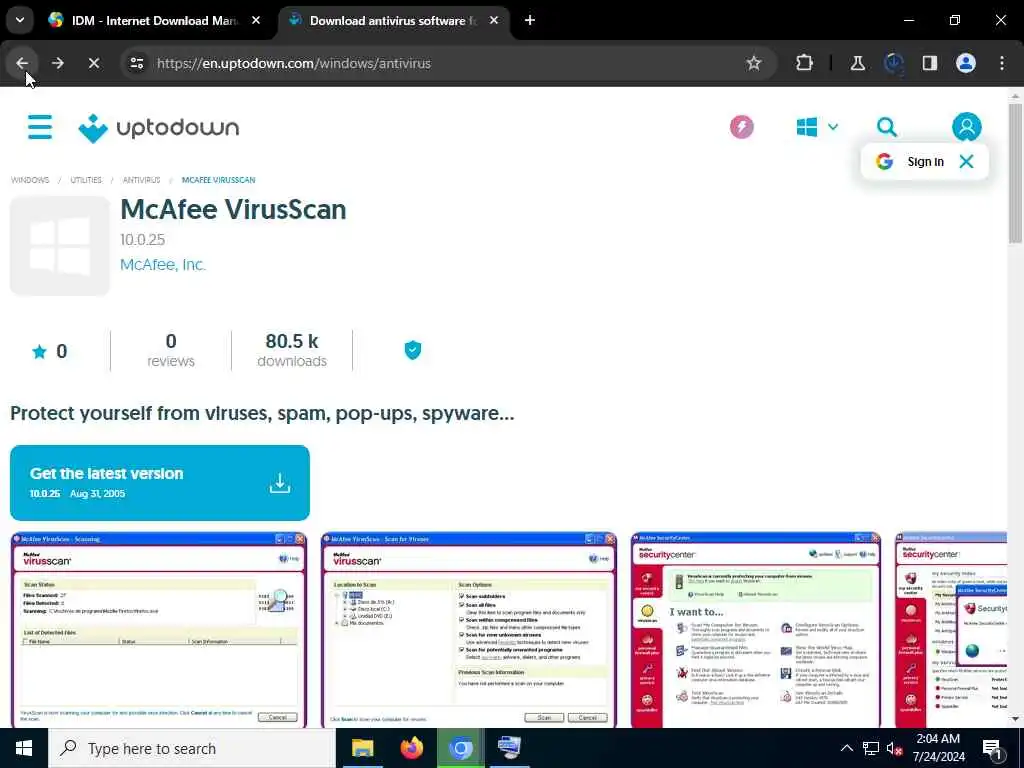Open the Windows Start menu
Image resolution: width=1024 pixels, height=768 pixels.
coord(24,748)
